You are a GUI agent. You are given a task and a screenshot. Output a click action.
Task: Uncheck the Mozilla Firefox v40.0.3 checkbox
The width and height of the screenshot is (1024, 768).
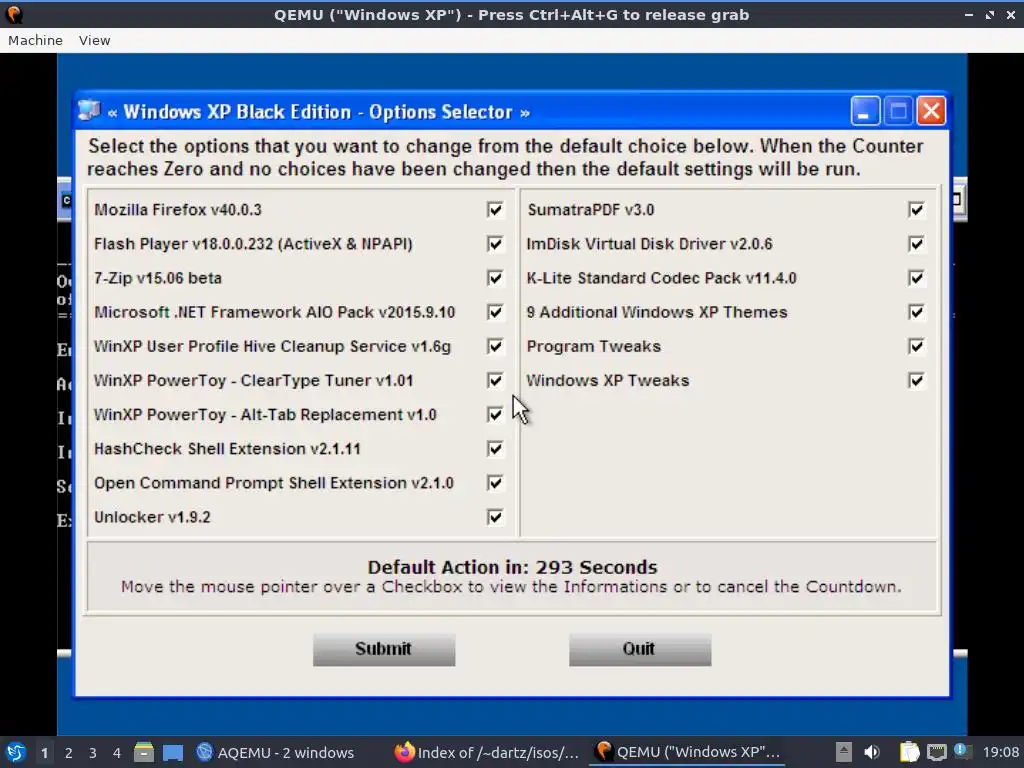click(495, 210)
